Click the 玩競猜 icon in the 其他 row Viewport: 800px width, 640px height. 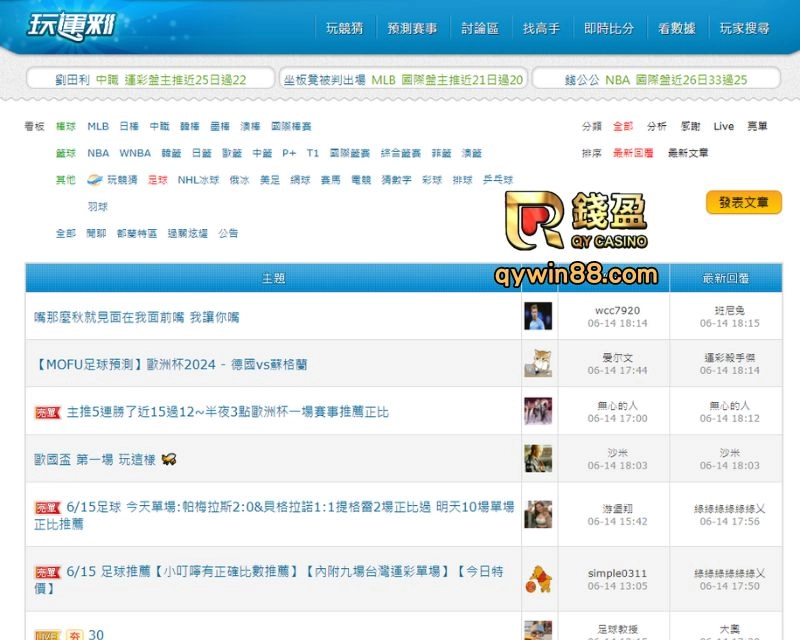click(95, 180)
